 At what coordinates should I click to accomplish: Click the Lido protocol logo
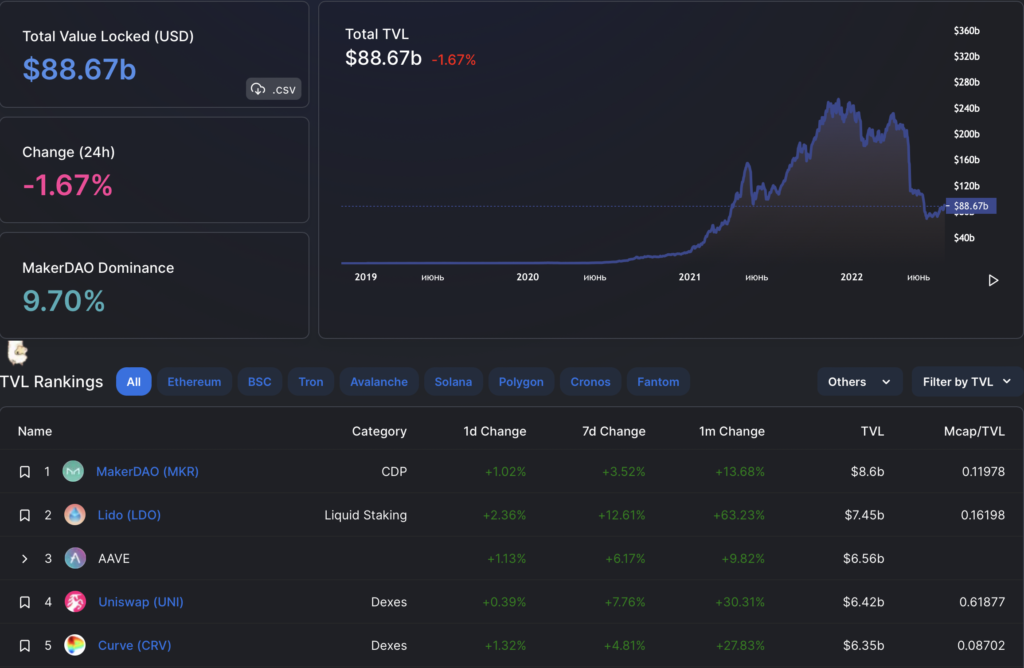point(74,514)
